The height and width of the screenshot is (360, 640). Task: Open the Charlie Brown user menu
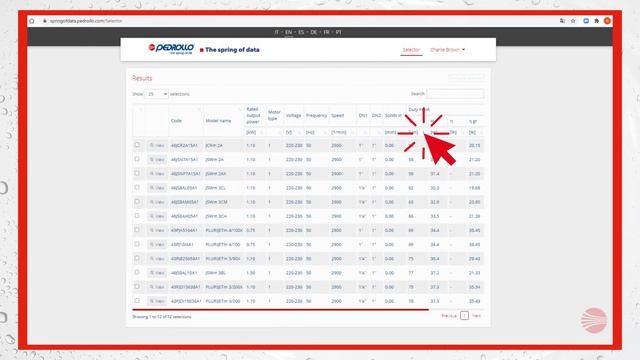(x=447, y=50)
